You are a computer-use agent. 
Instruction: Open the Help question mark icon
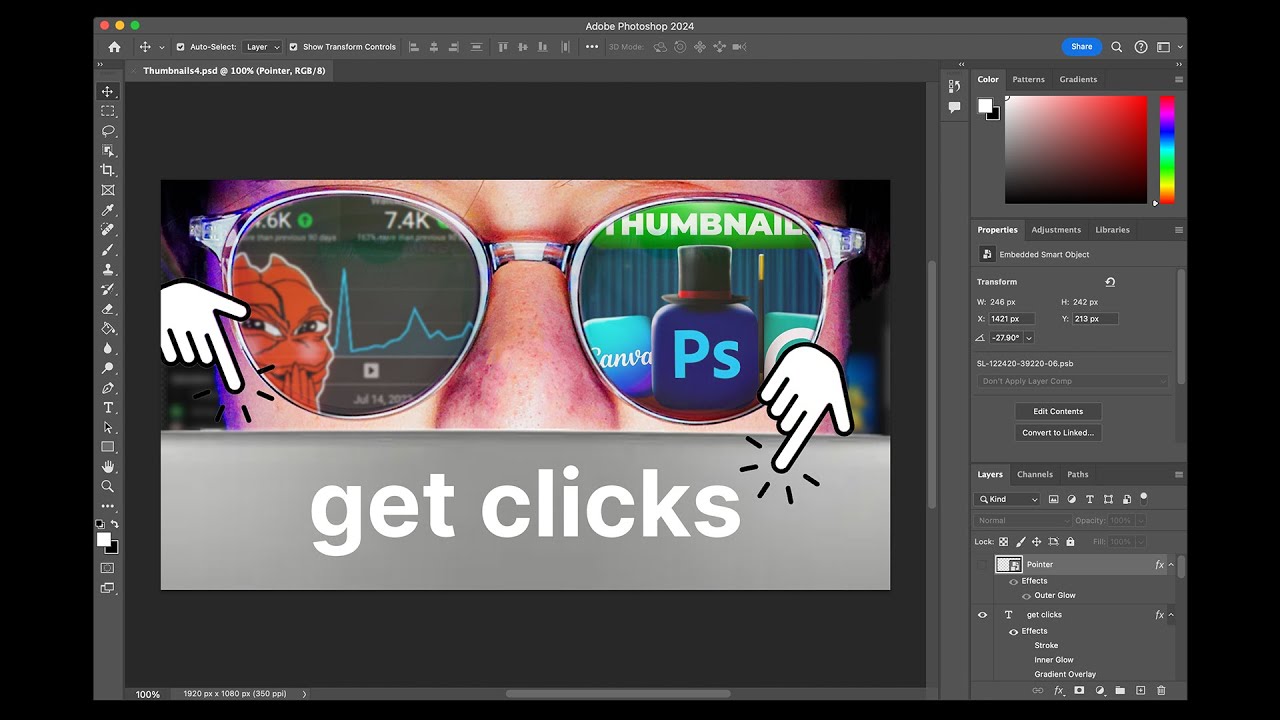pyautogui.click(x=1141, y=47)
